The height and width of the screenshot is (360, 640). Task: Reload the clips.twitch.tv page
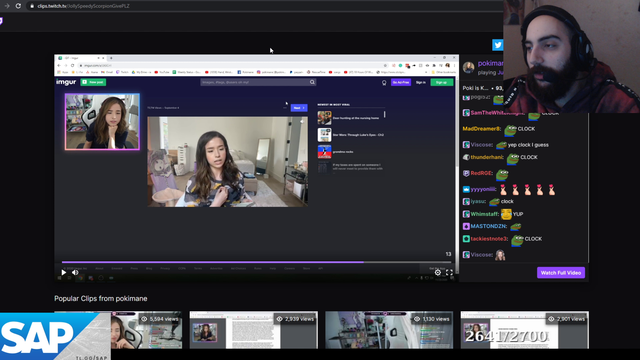18,6
